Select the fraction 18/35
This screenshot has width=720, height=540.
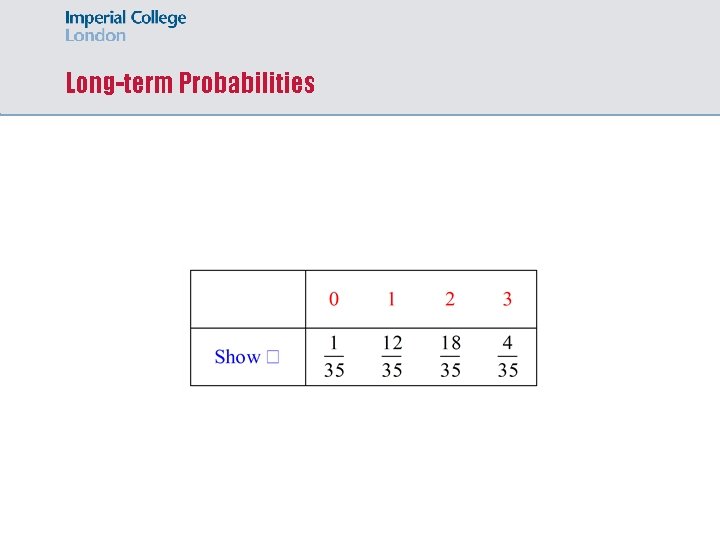point(450,356)
